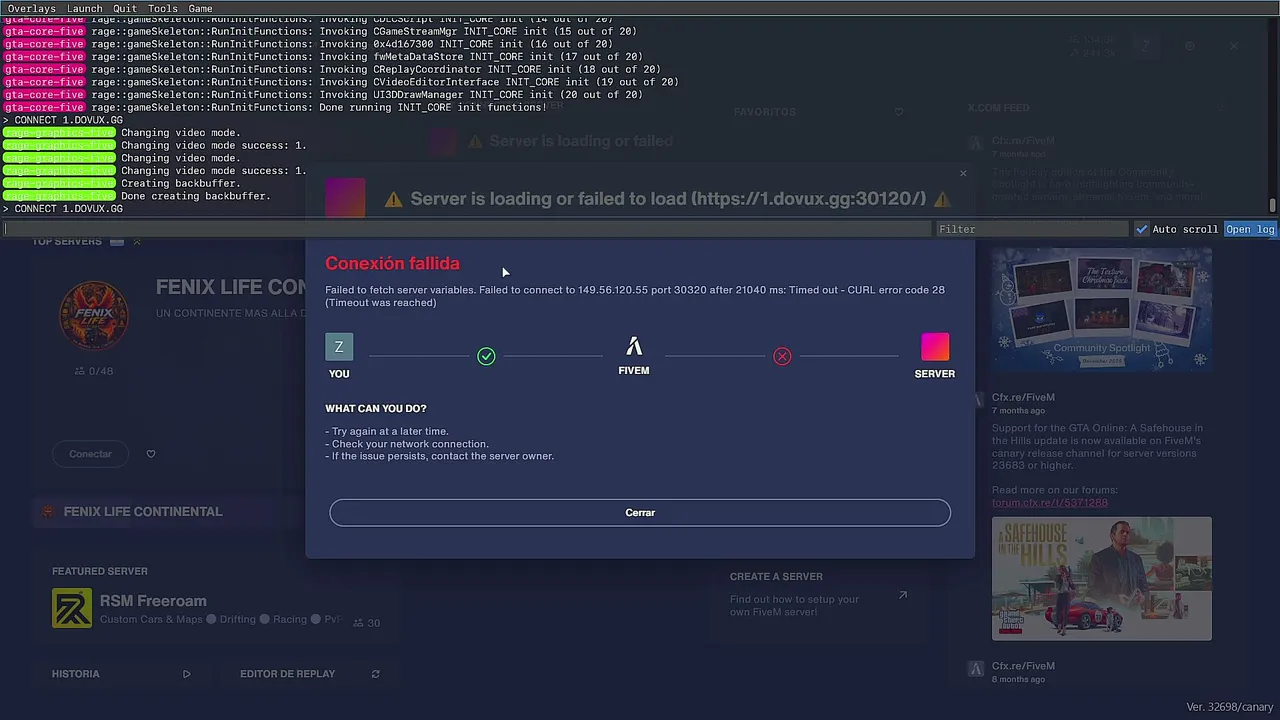Click the RSM Freeroam server logo

click(x=72, y=608)
